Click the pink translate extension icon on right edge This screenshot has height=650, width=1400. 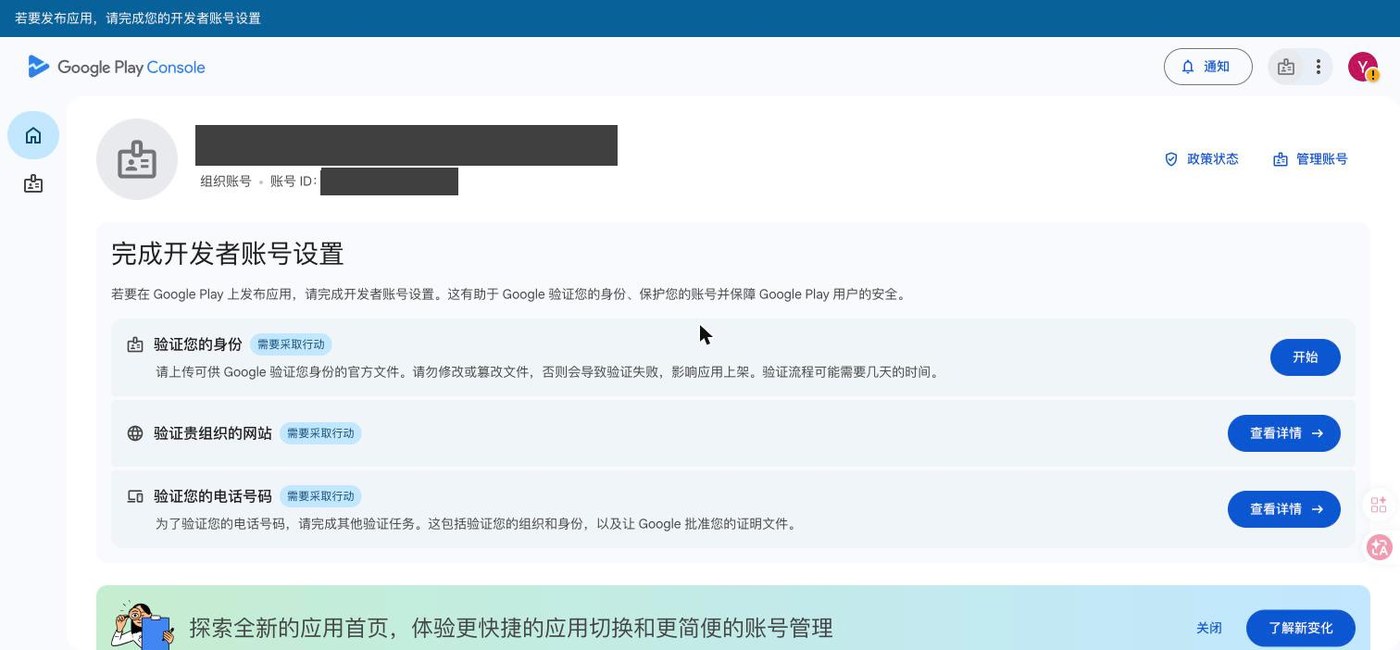pos(1380,546)
